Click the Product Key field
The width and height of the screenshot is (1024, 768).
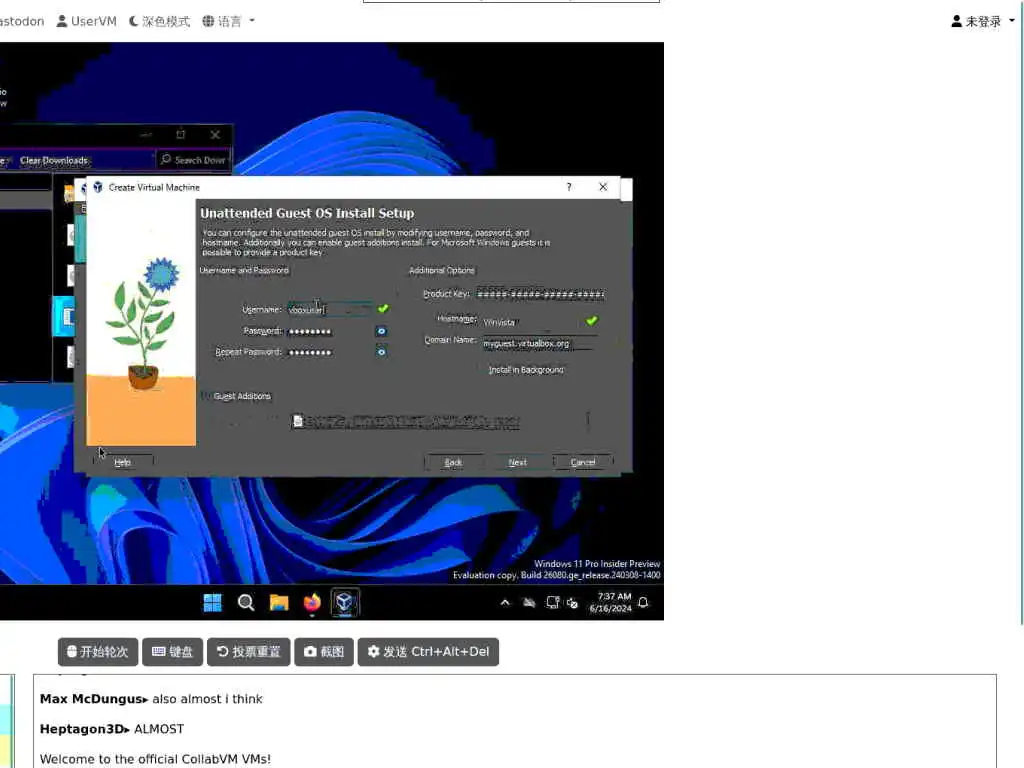pos(540,294)
